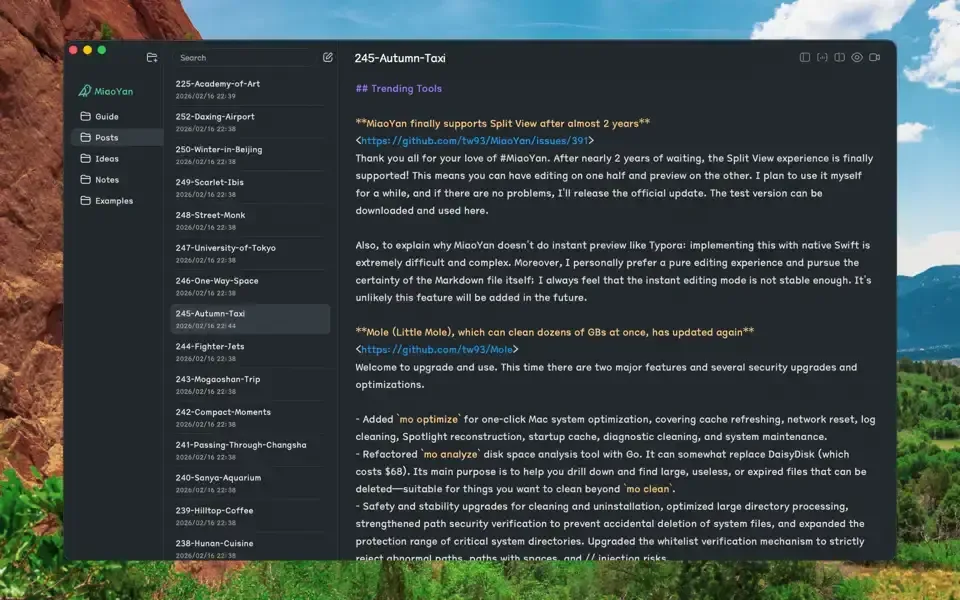Open the 246-One-Way-Space note

pos(250,286)
